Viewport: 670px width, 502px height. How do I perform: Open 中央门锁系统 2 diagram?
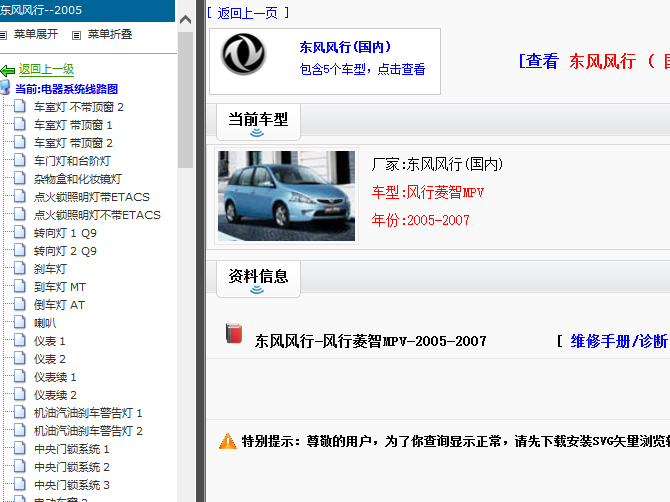coord(71,467)
